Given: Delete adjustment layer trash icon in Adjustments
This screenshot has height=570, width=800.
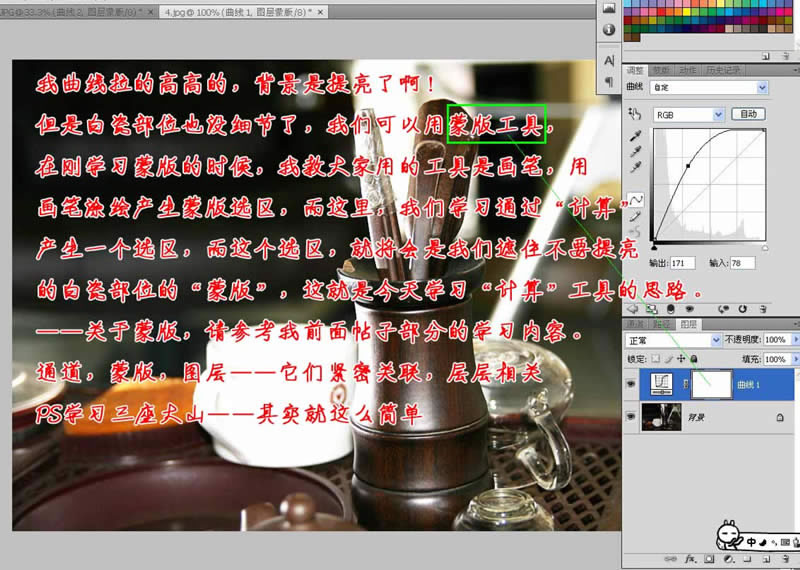Looking at the screenshot, I should point(763,309).
